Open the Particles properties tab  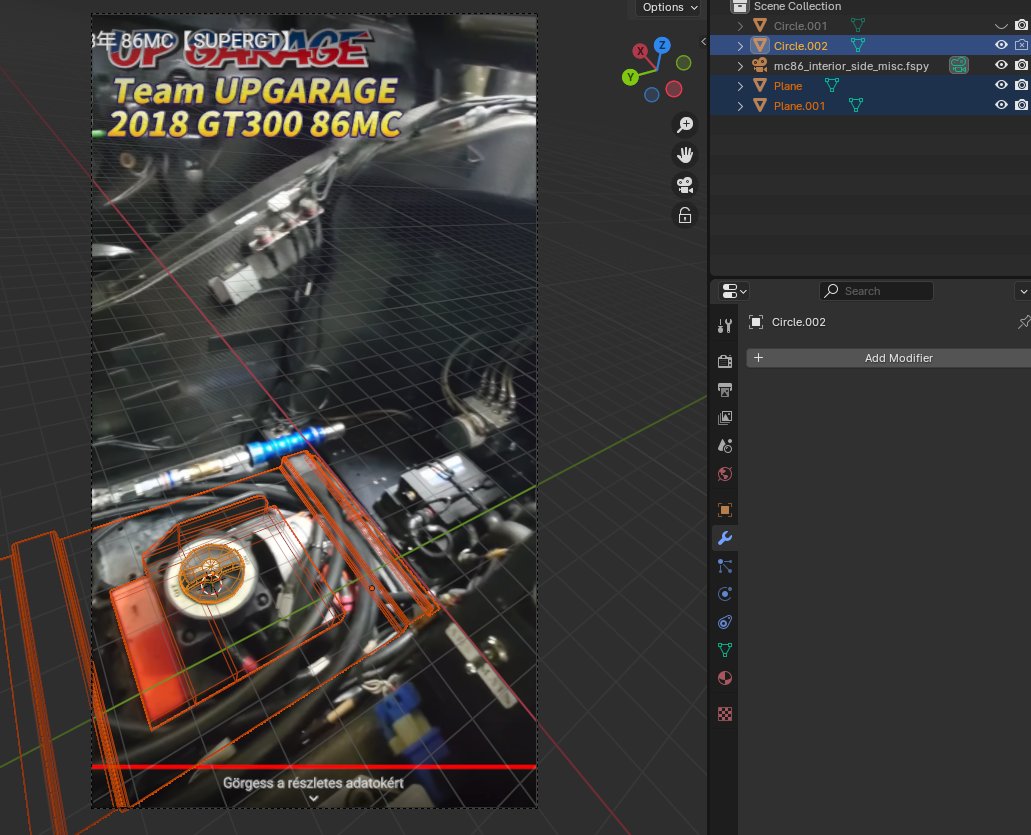pos(725,566)
